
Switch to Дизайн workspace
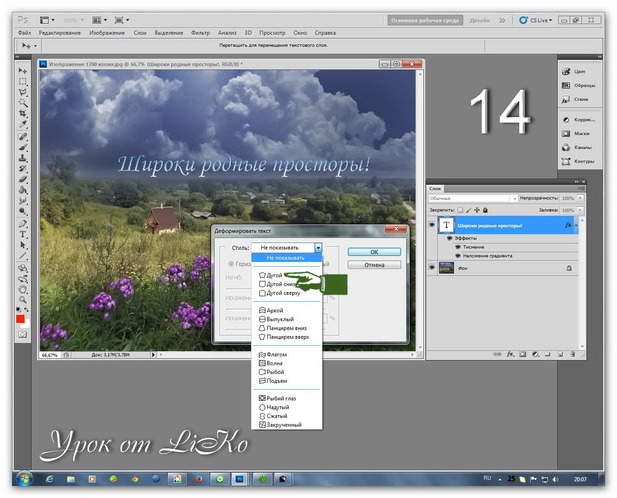(480, 20)
